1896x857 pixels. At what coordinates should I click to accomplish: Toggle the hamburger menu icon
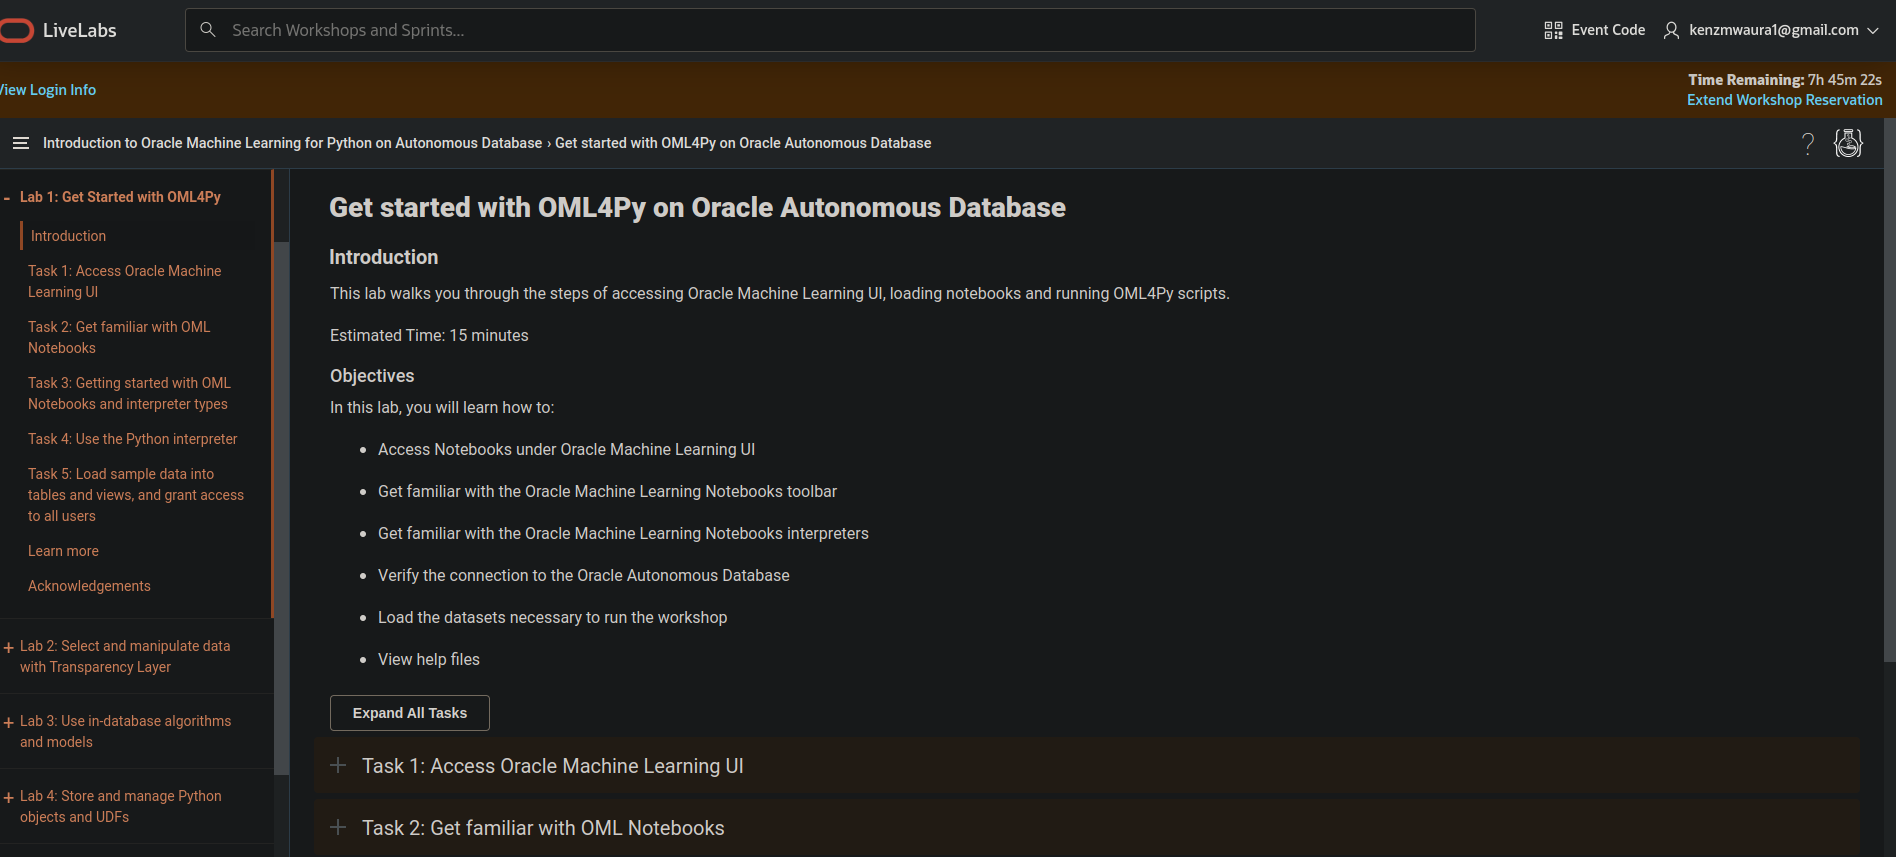pos(20,143)
